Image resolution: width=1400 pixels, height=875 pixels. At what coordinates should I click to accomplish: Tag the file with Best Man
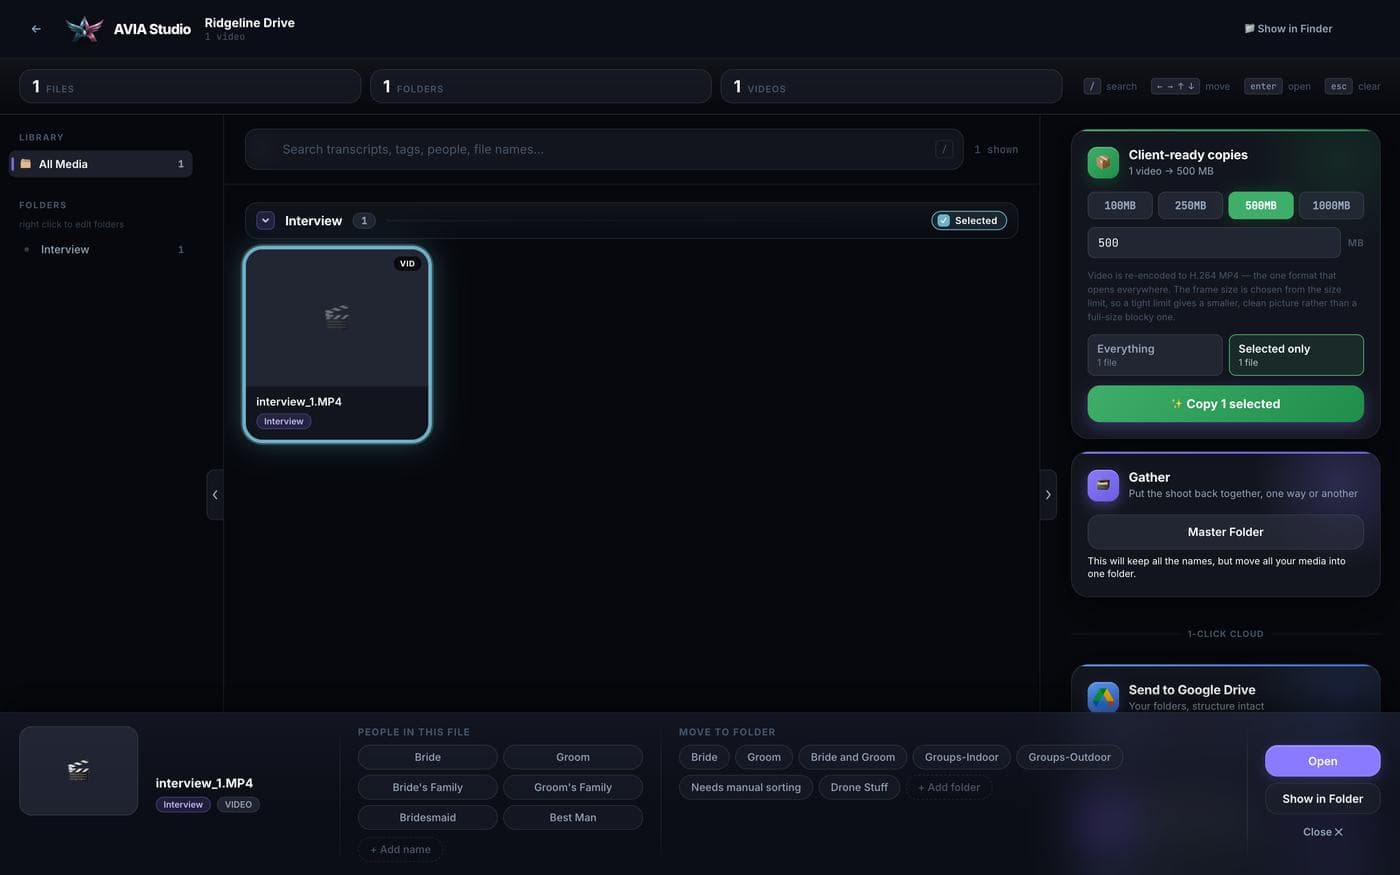pos(572,817)
